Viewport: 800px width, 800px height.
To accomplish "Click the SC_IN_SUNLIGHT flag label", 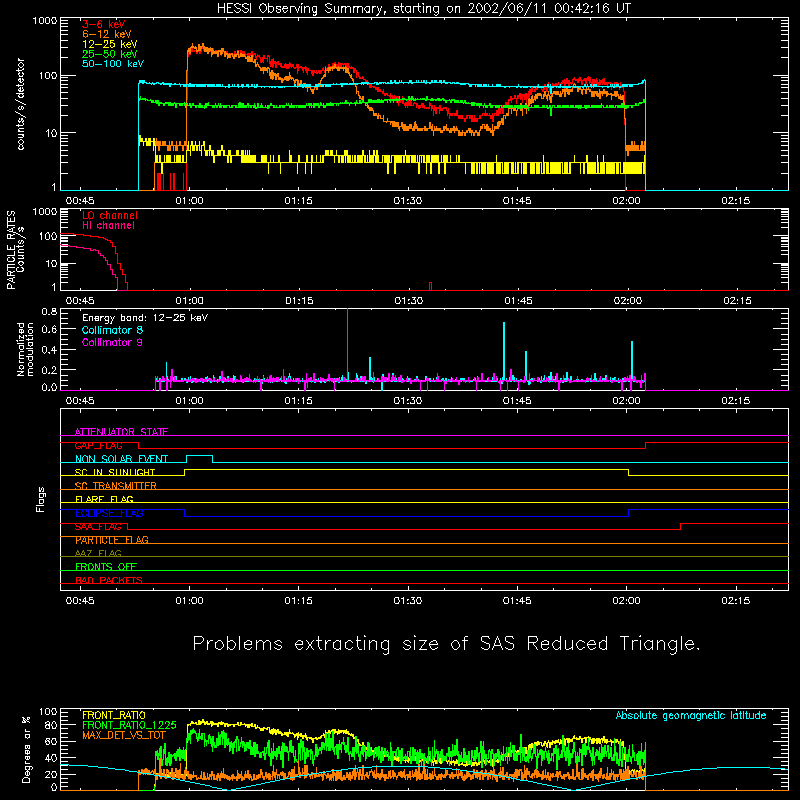I will tap(115, 472).
